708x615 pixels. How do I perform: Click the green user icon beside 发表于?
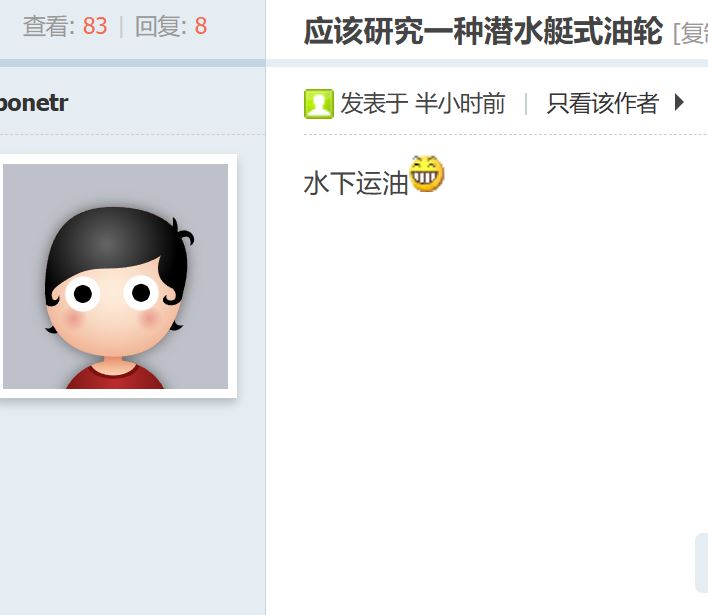(319, 104)
